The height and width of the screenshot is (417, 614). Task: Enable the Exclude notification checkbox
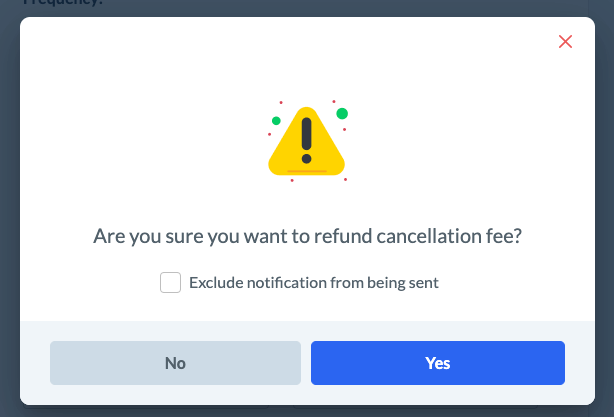pos(170,283)
